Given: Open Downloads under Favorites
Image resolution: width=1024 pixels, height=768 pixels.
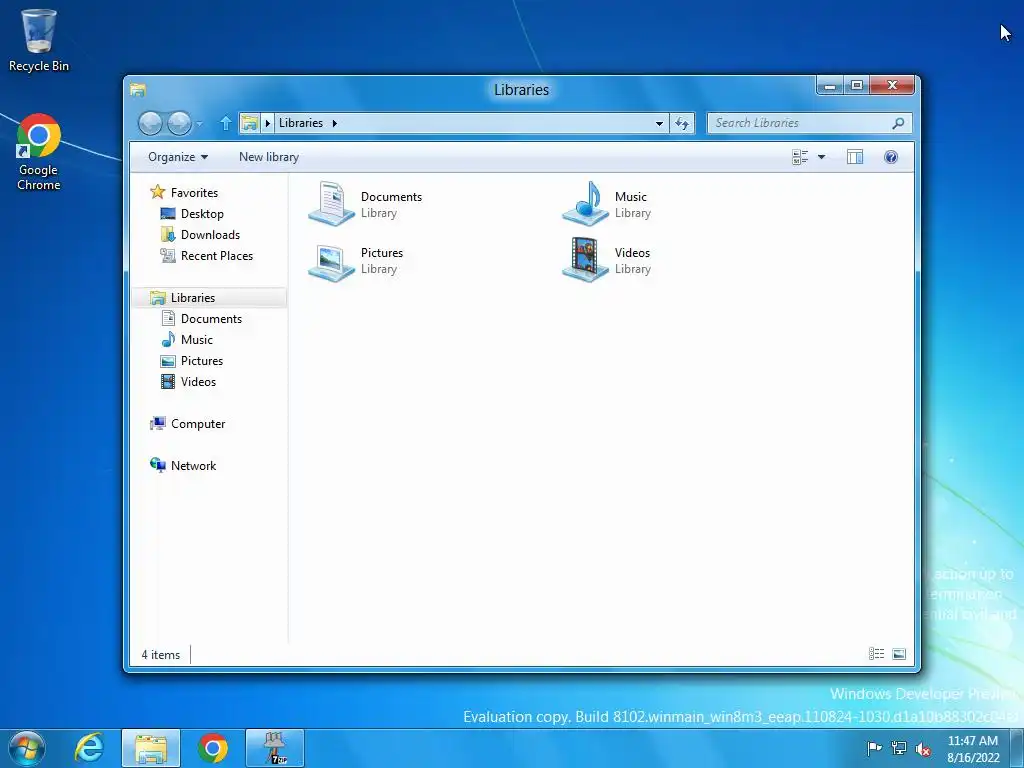Looking at the screenshot, I should (x=210, y=234).
